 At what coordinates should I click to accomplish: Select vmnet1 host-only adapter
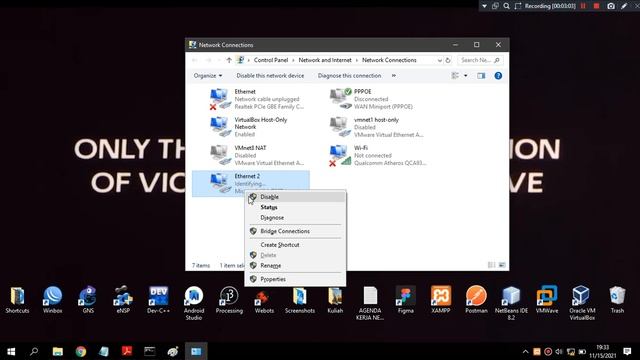pyautogui.click(x=377, y=127)
